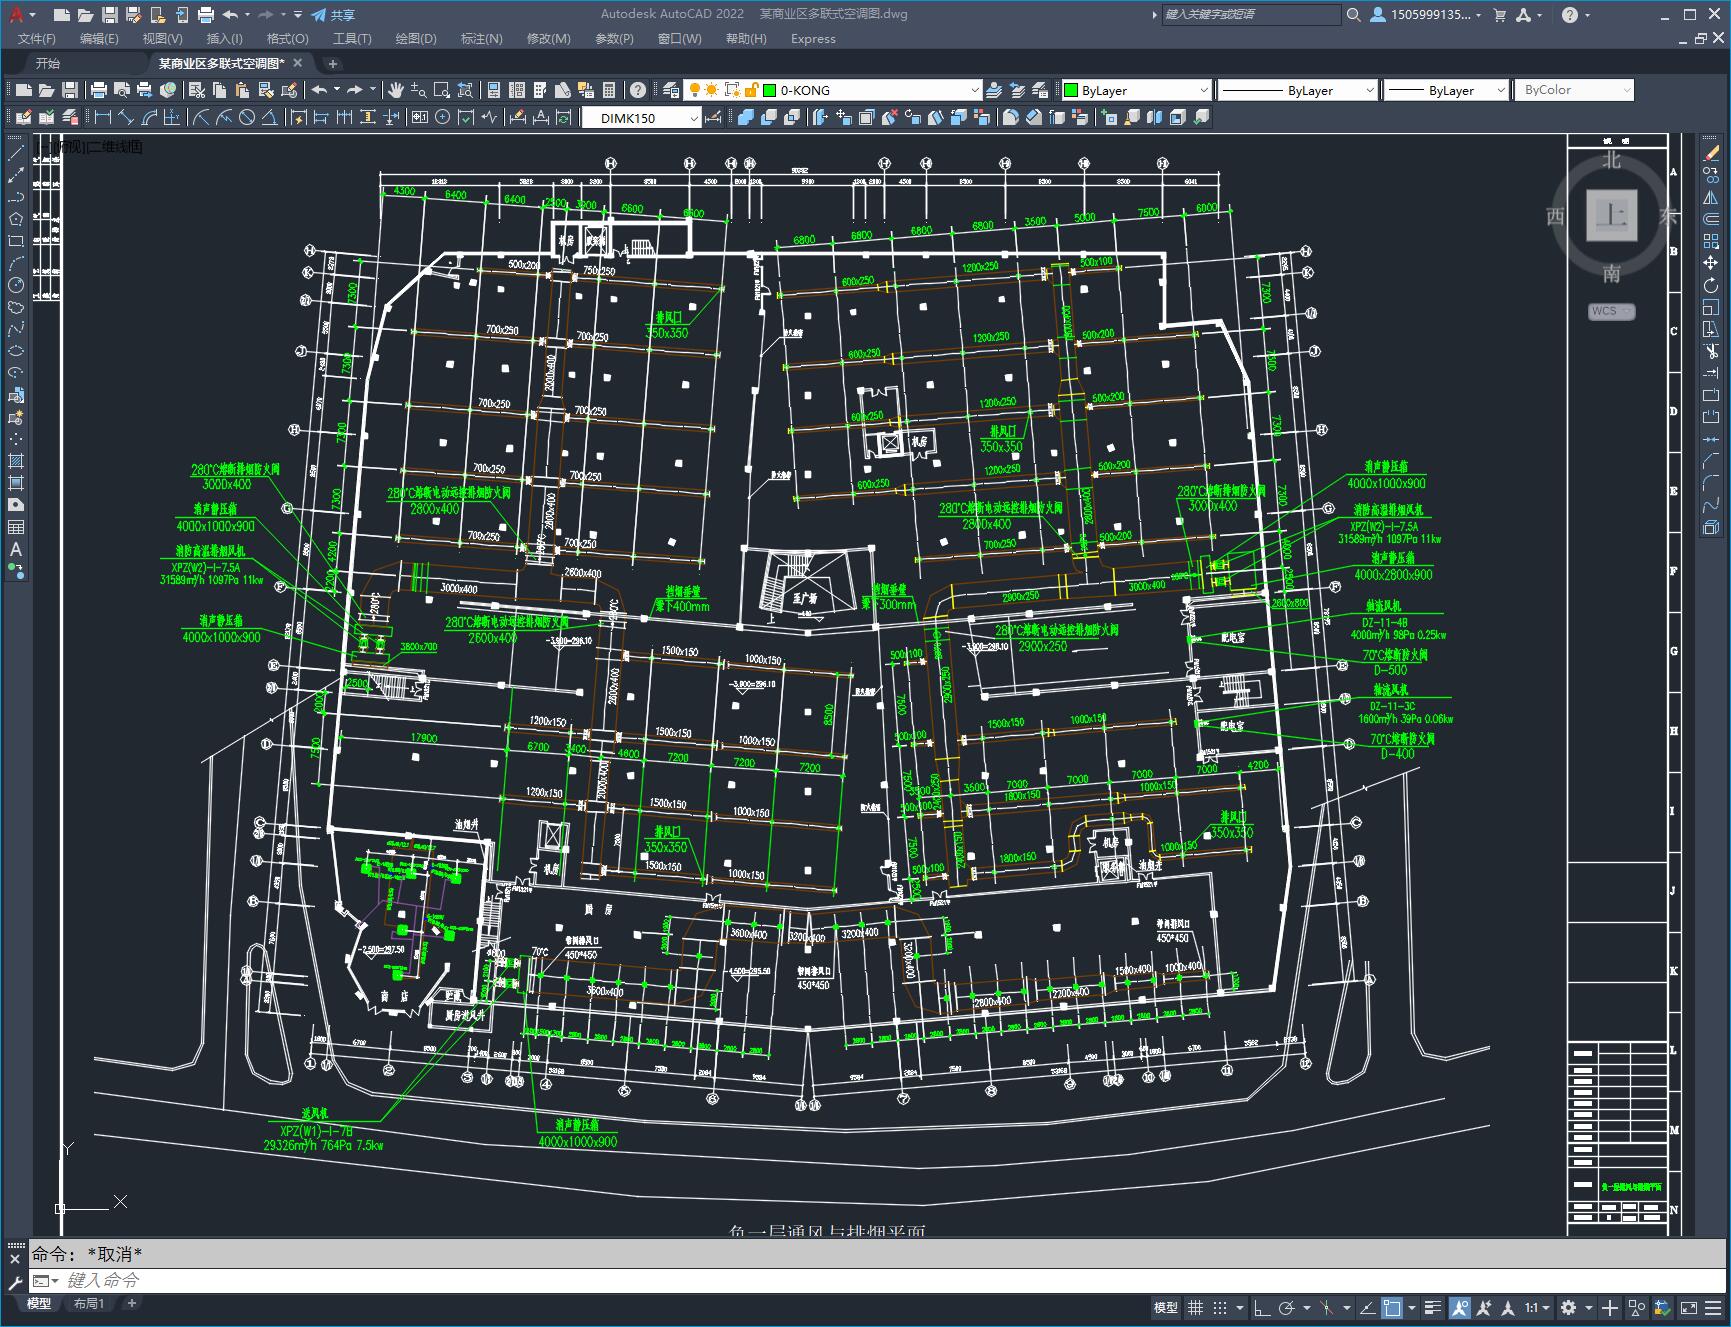Open Layer Properties Manager icon

(672, 90)
